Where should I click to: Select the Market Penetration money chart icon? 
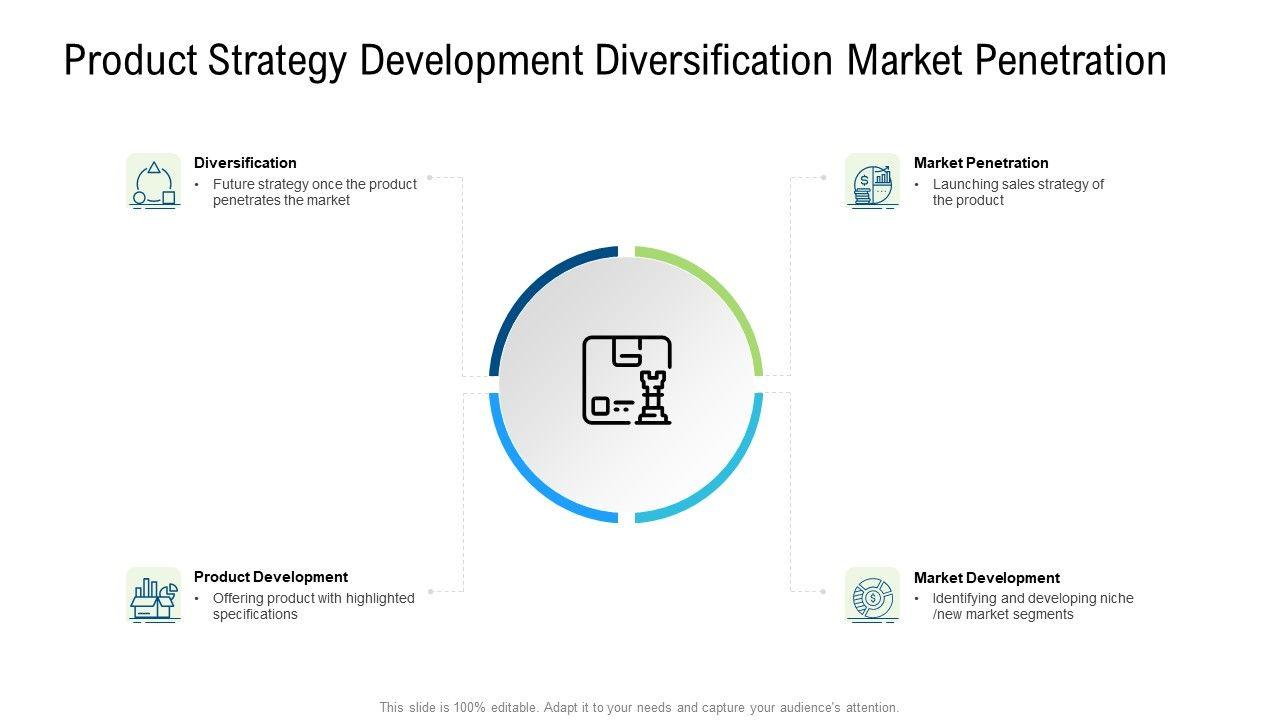(873, 182)
